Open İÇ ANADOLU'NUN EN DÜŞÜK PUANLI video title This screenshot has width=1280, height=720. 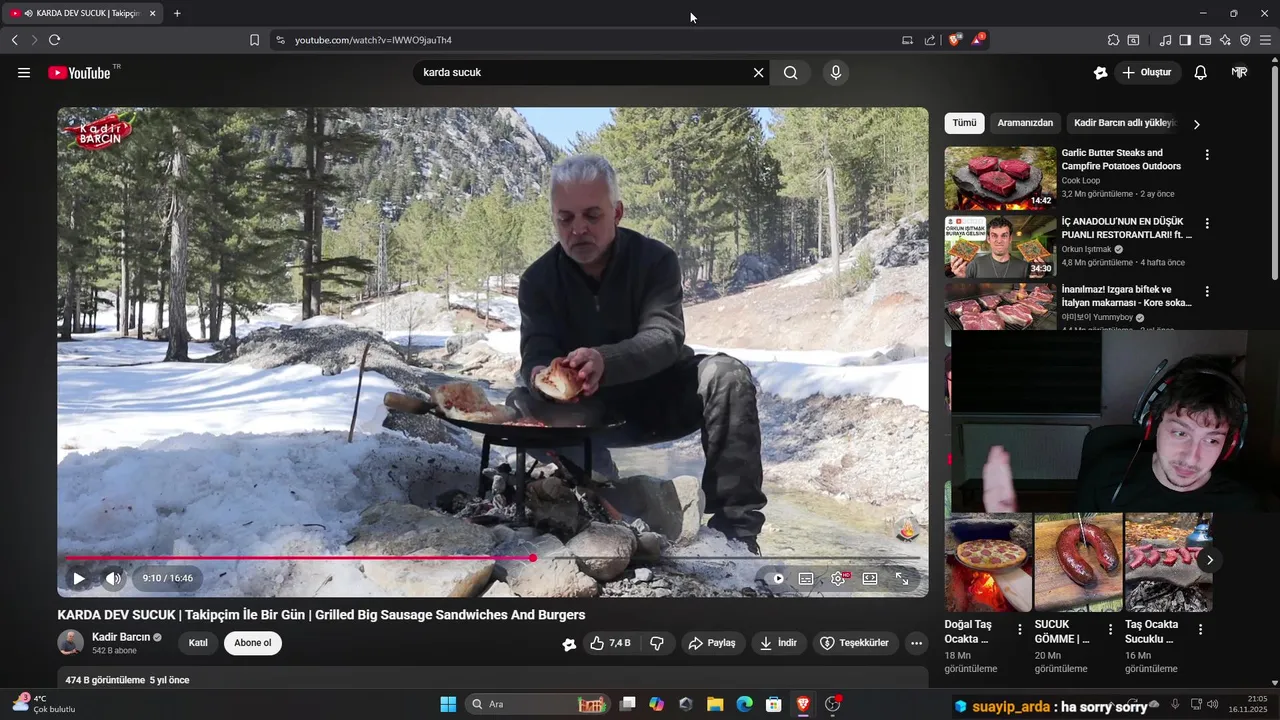click(1127, 228)
